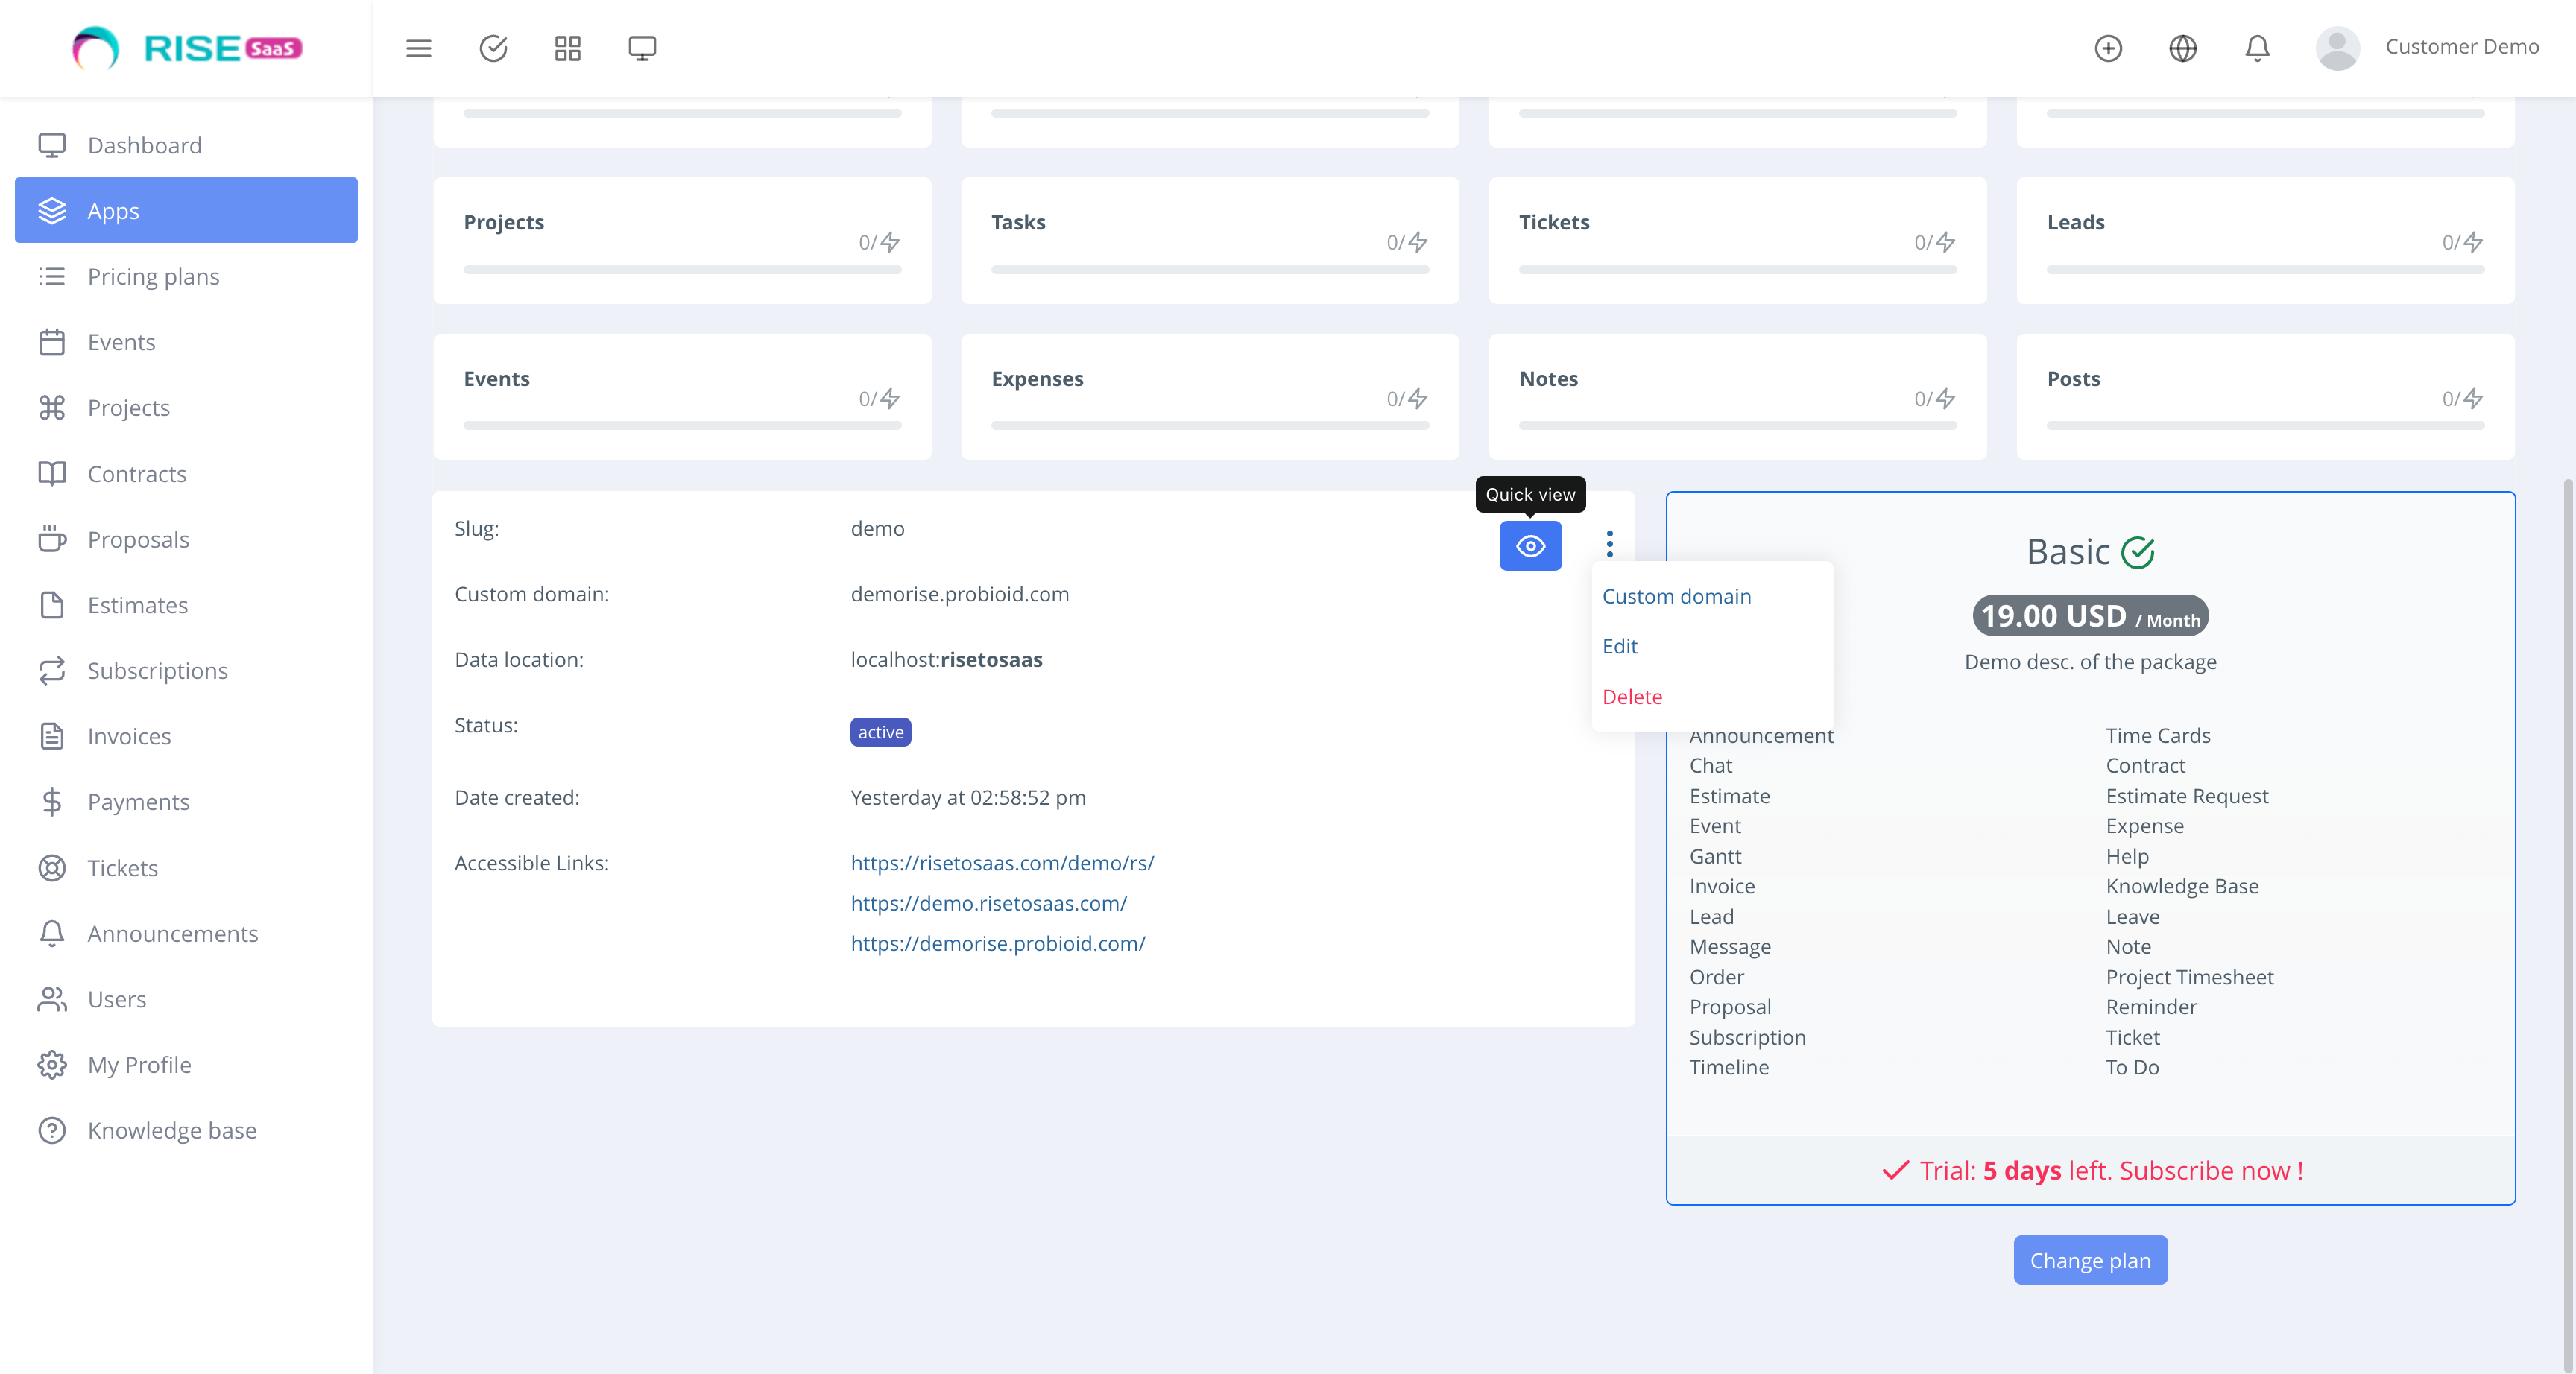2576x1374 pixels.
Task: Click the Customer Demo account name
Action: coord(2461,46)
